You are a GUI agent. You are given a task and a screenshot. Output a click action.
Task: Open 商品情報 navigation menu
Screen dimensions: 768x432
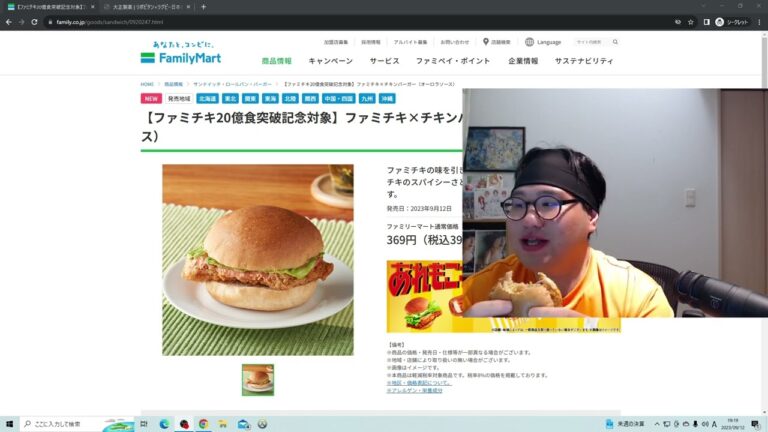(277, 61)
